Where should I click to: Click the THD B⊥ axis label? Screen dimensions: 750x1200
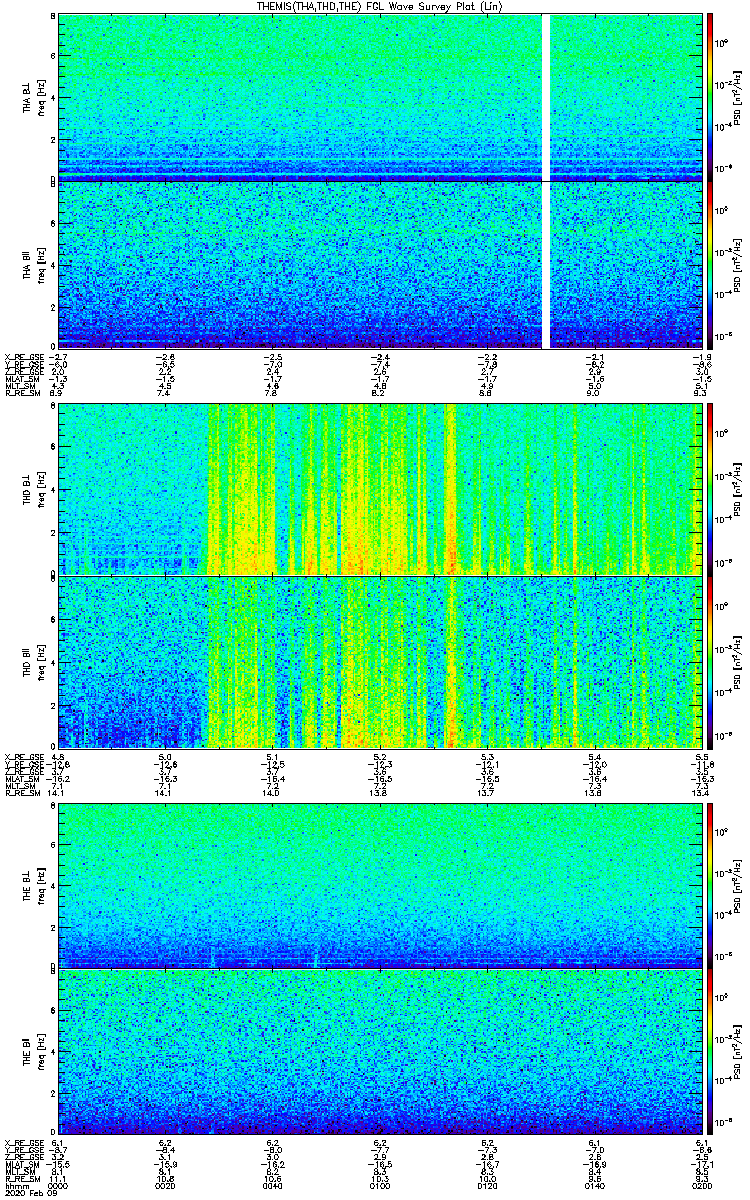[x=26, y=489]
